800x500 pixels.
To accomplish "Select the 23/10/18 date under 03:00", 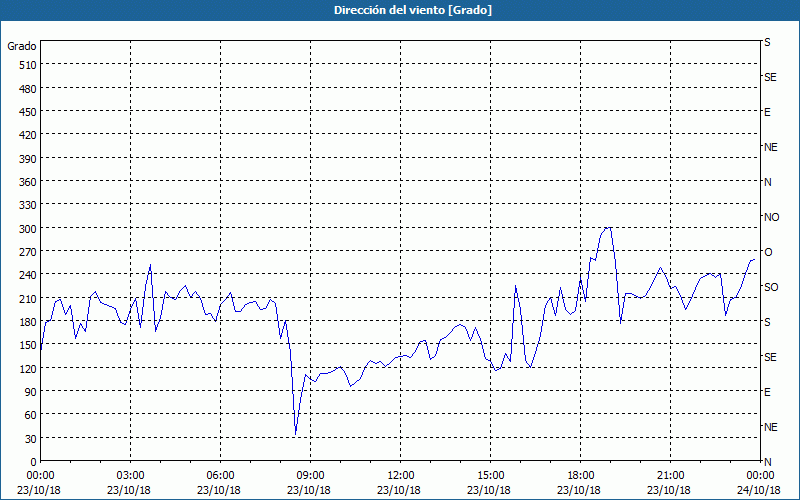I will coord(129,490).
